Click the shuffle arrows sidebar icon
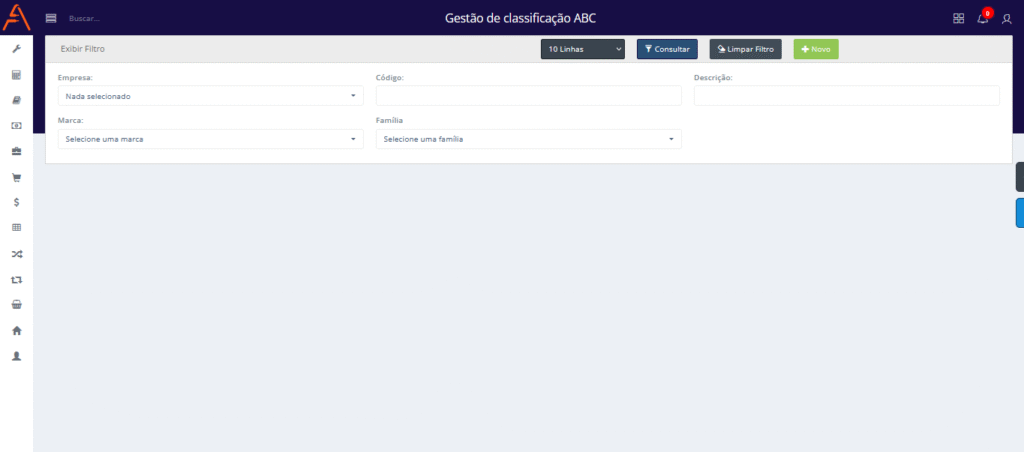1024x452 pixels. [16, 254]
